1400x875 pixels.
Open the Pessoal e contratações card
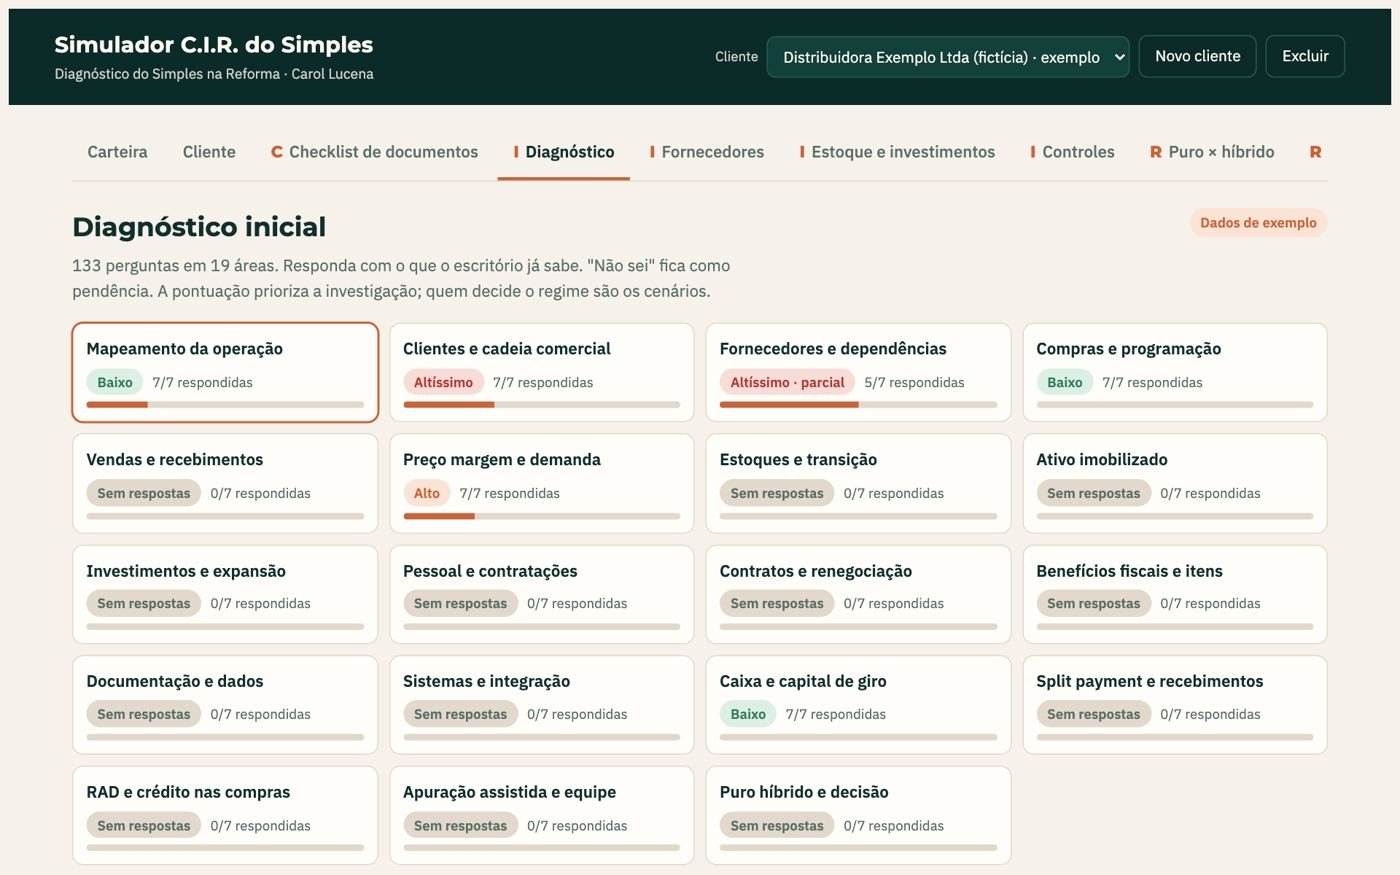[542, 594]
